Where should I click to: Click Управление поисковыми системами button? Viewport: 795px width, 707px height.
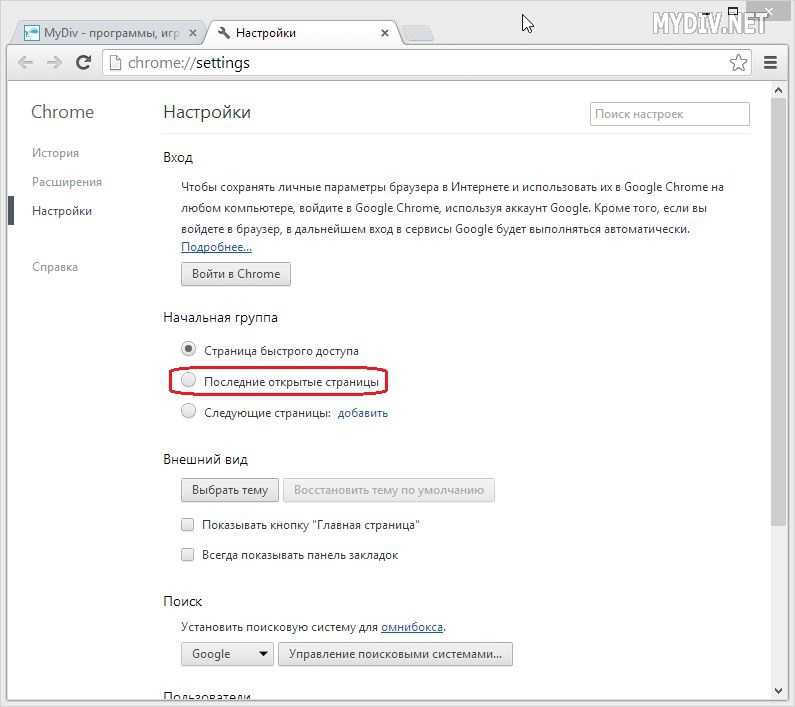395,654
